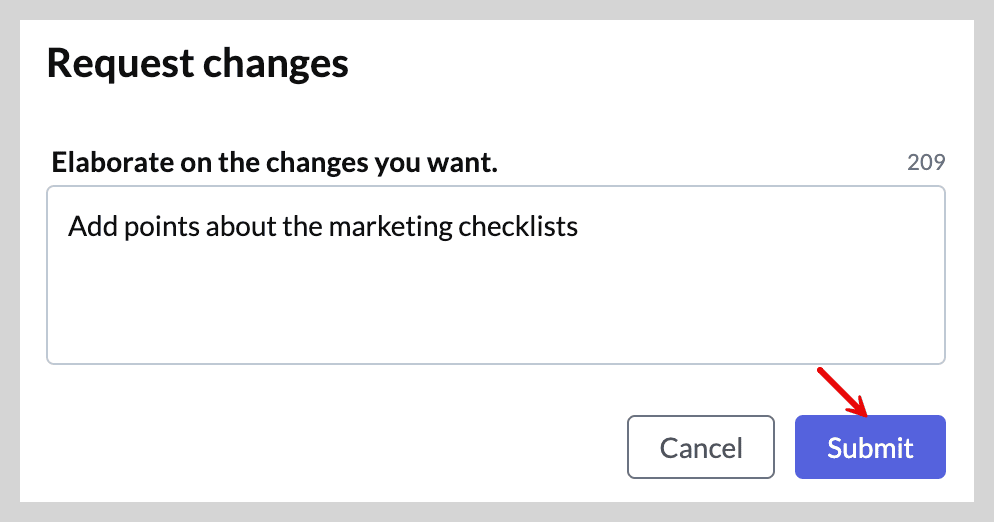Click the text 'Add points about the marketing checklists'
This screenshot has height=522, width=994.
point(323,226)
